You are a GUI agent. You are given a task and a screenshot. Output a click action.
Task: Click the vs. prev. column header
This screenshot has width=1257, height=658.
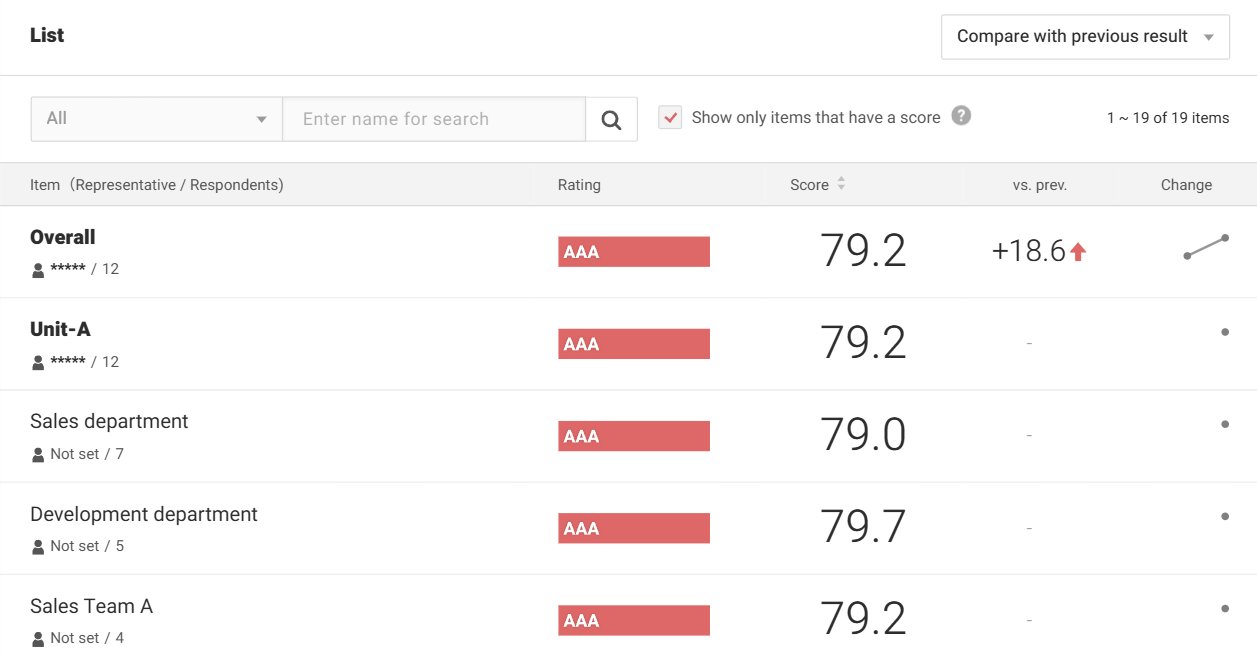pos(1039,185)
